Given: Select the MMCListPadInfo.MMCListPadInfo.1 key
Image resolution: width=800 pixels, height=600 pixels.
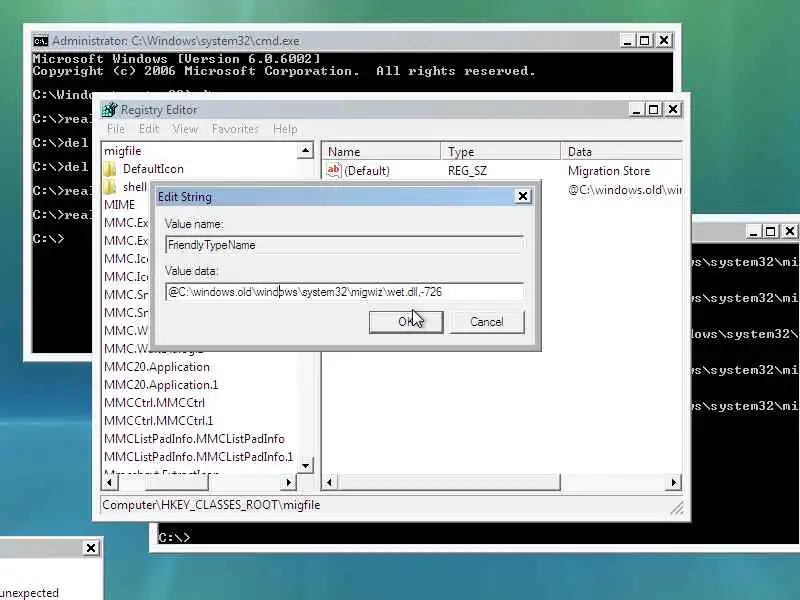Looking at the screenshot, I should point(198,457).
